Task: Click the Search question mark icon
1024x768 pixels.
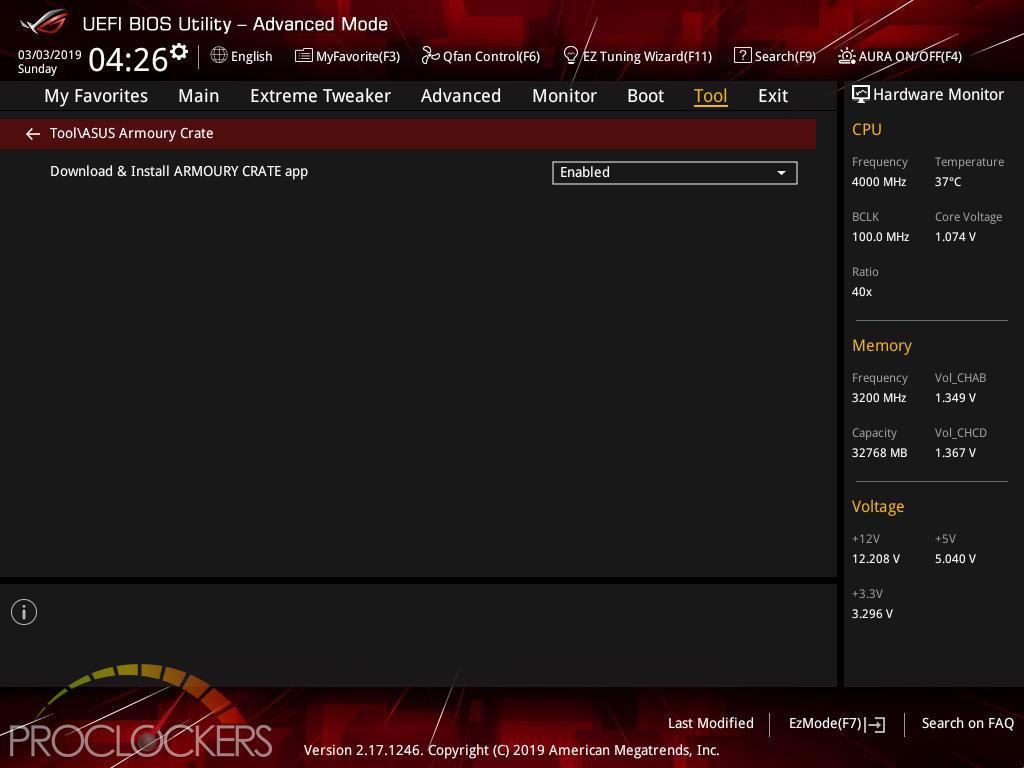Action: click(743, 56)
